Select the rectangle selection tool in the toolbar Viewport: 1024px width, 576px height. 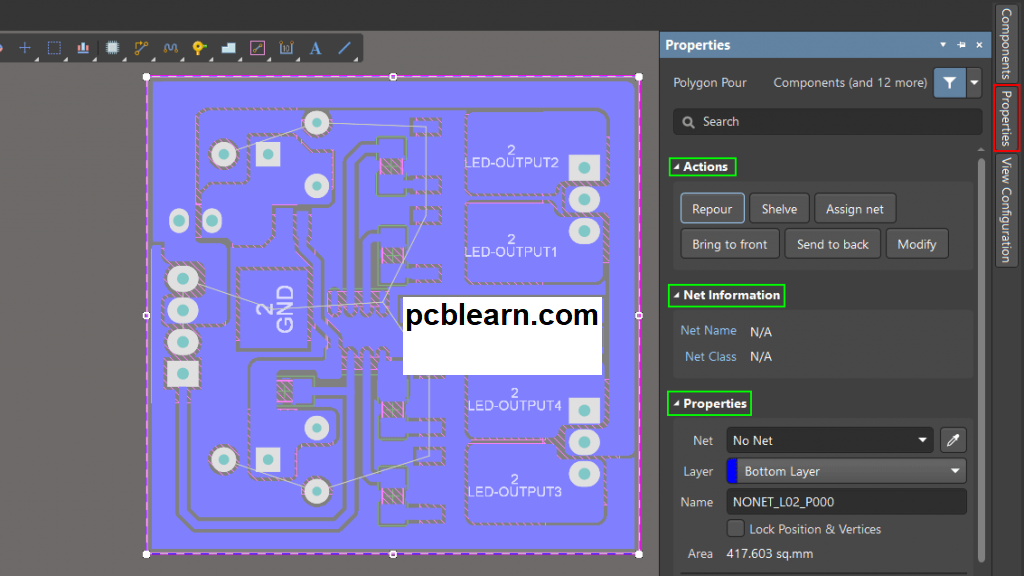(54, 47)
